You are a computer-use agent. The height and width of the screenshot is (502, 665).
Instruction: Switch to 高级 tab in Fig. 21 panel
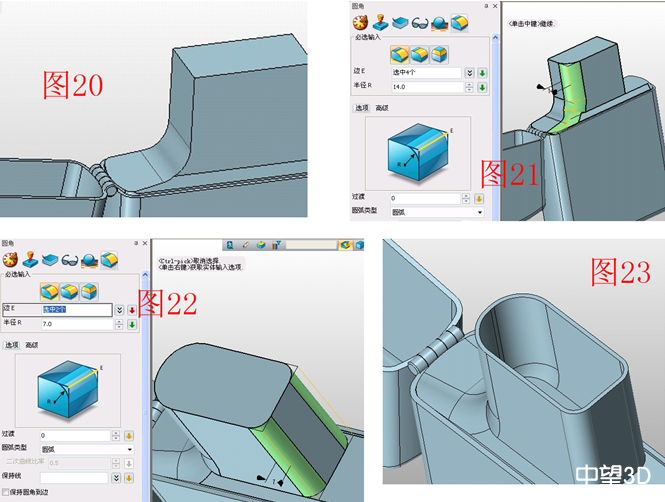click(x=381, y=107)
